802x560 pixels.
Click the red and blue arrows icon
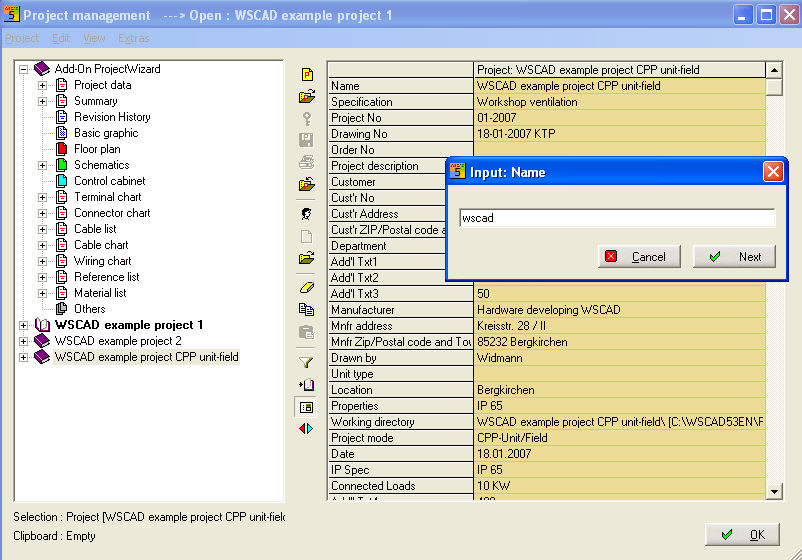[x=306, y=429]
